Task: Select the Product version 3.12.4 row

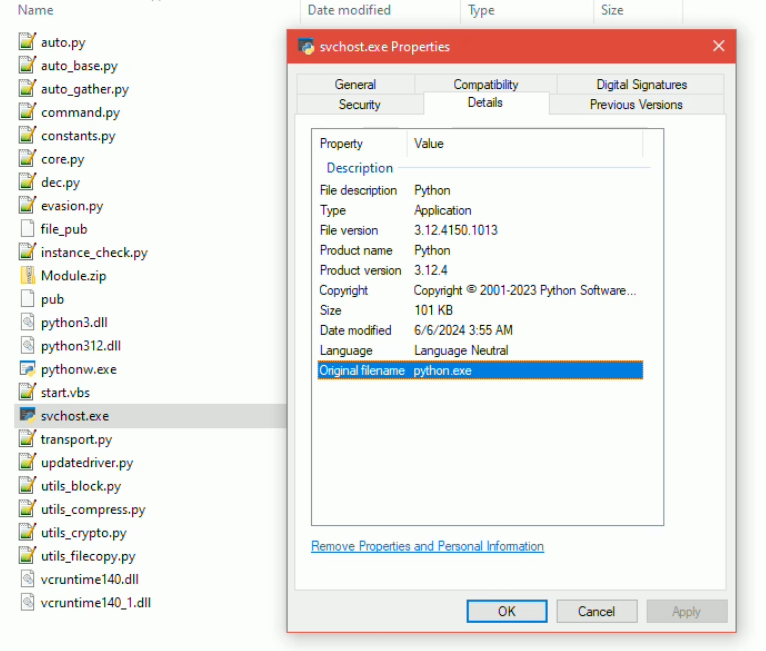Action: click(x=480, y=270)
